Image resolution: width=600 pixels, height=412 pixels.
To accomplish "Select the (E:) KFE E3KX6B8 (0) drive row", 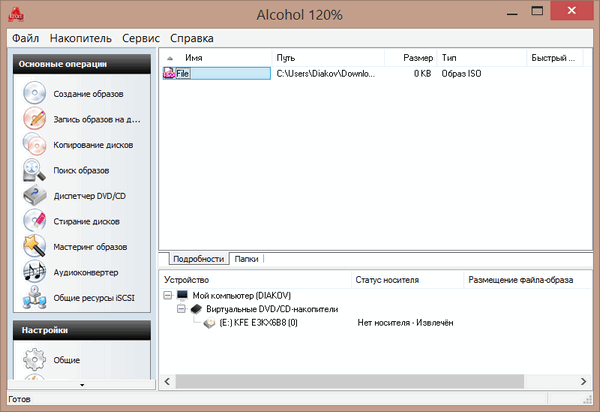I will click(258, 323).
